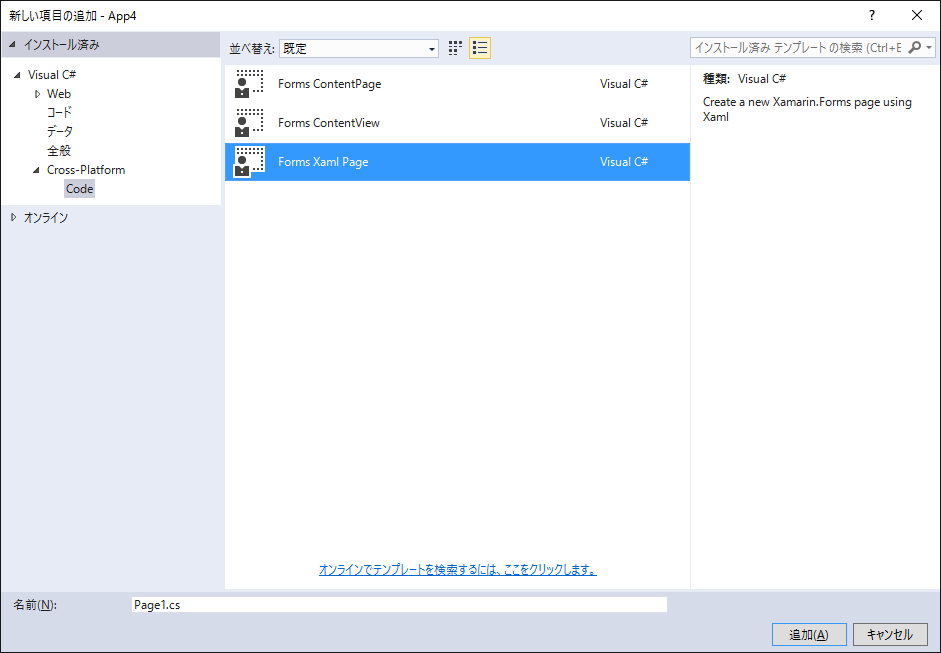The height and width of the screenshot is (653, 941).
Task: Expand the オンライン section
Action: 13,217
